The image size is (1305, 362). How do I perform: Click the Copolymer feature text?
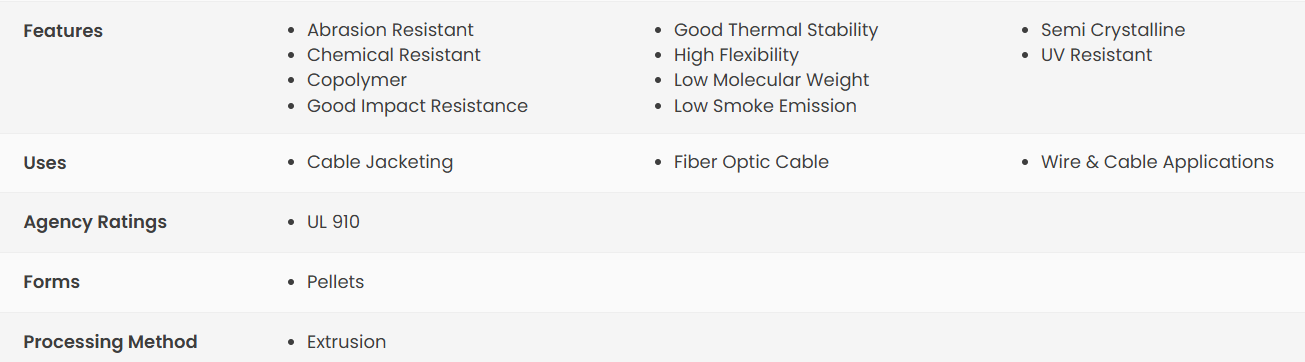[x=357, y=80]
